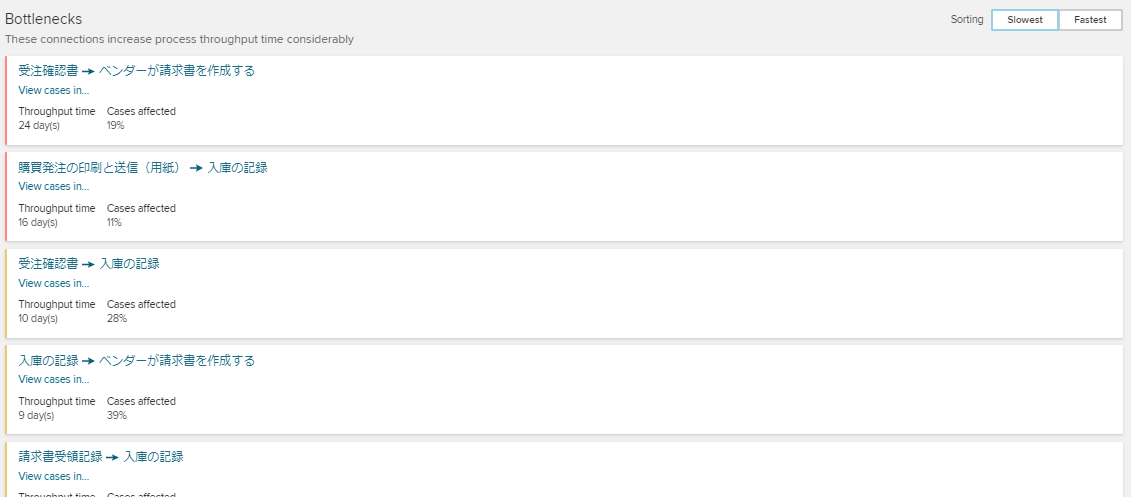Click the arrow icon after 請求書受領記録

pos(113,457)
